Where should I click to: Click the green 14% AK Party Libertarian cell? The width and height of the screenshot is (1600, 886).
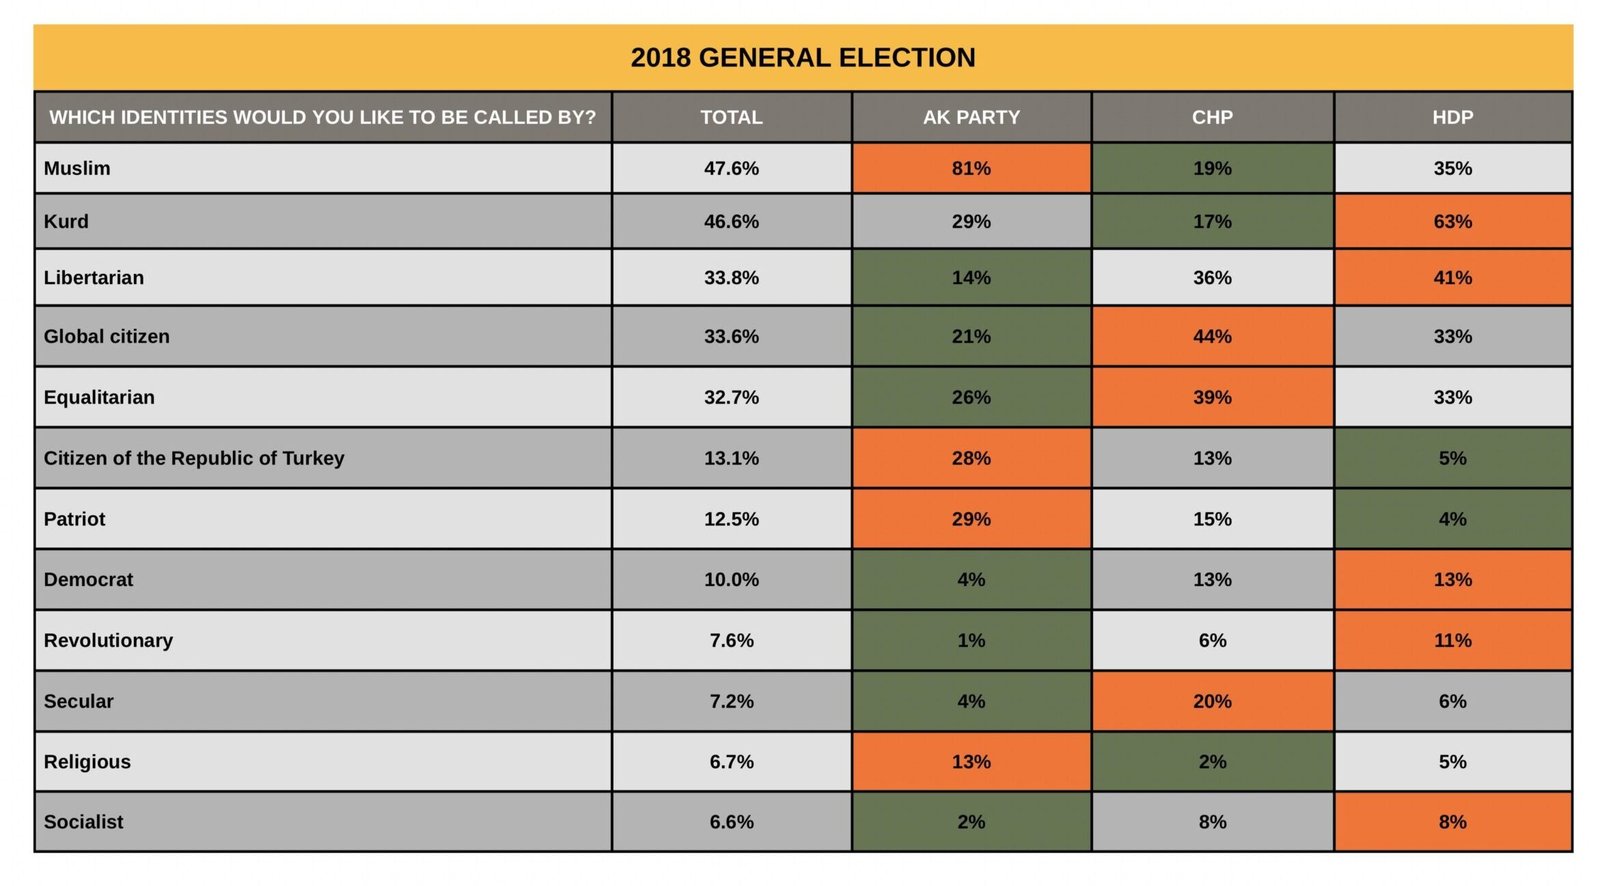pos(971,277)
